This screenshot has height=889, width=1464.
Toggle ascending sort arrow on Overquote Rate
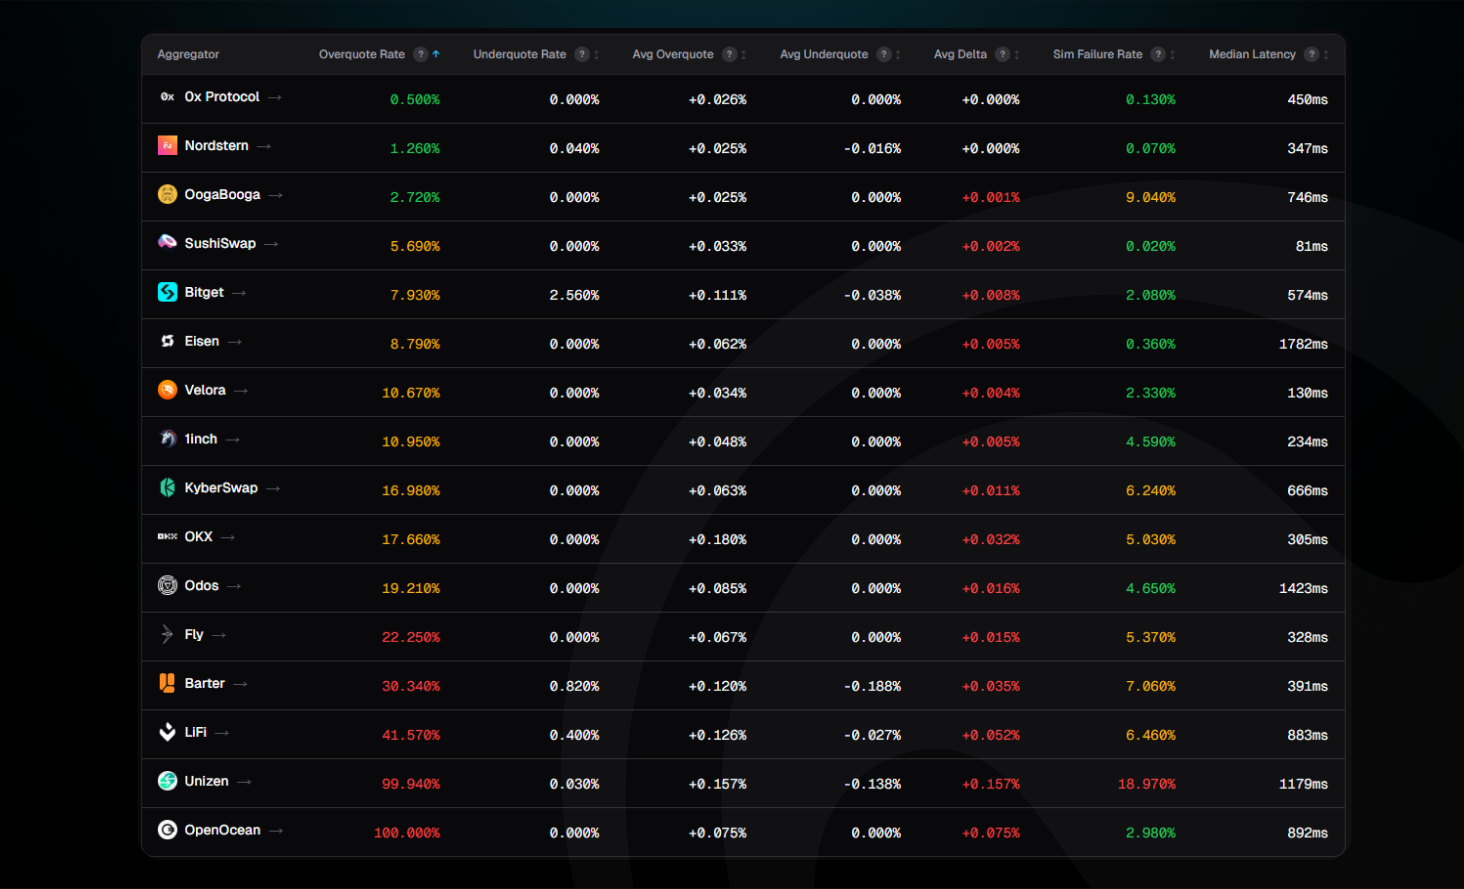pos(436,54)
